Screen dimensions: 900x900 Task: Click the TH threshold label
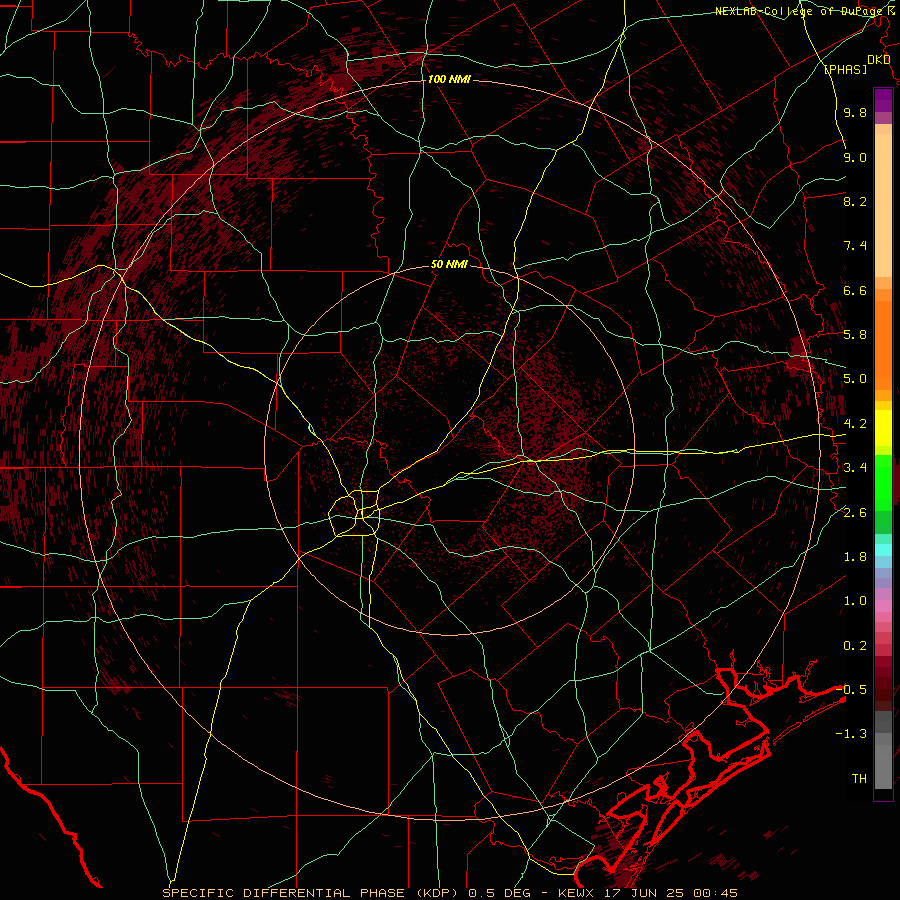pos(859,779)
